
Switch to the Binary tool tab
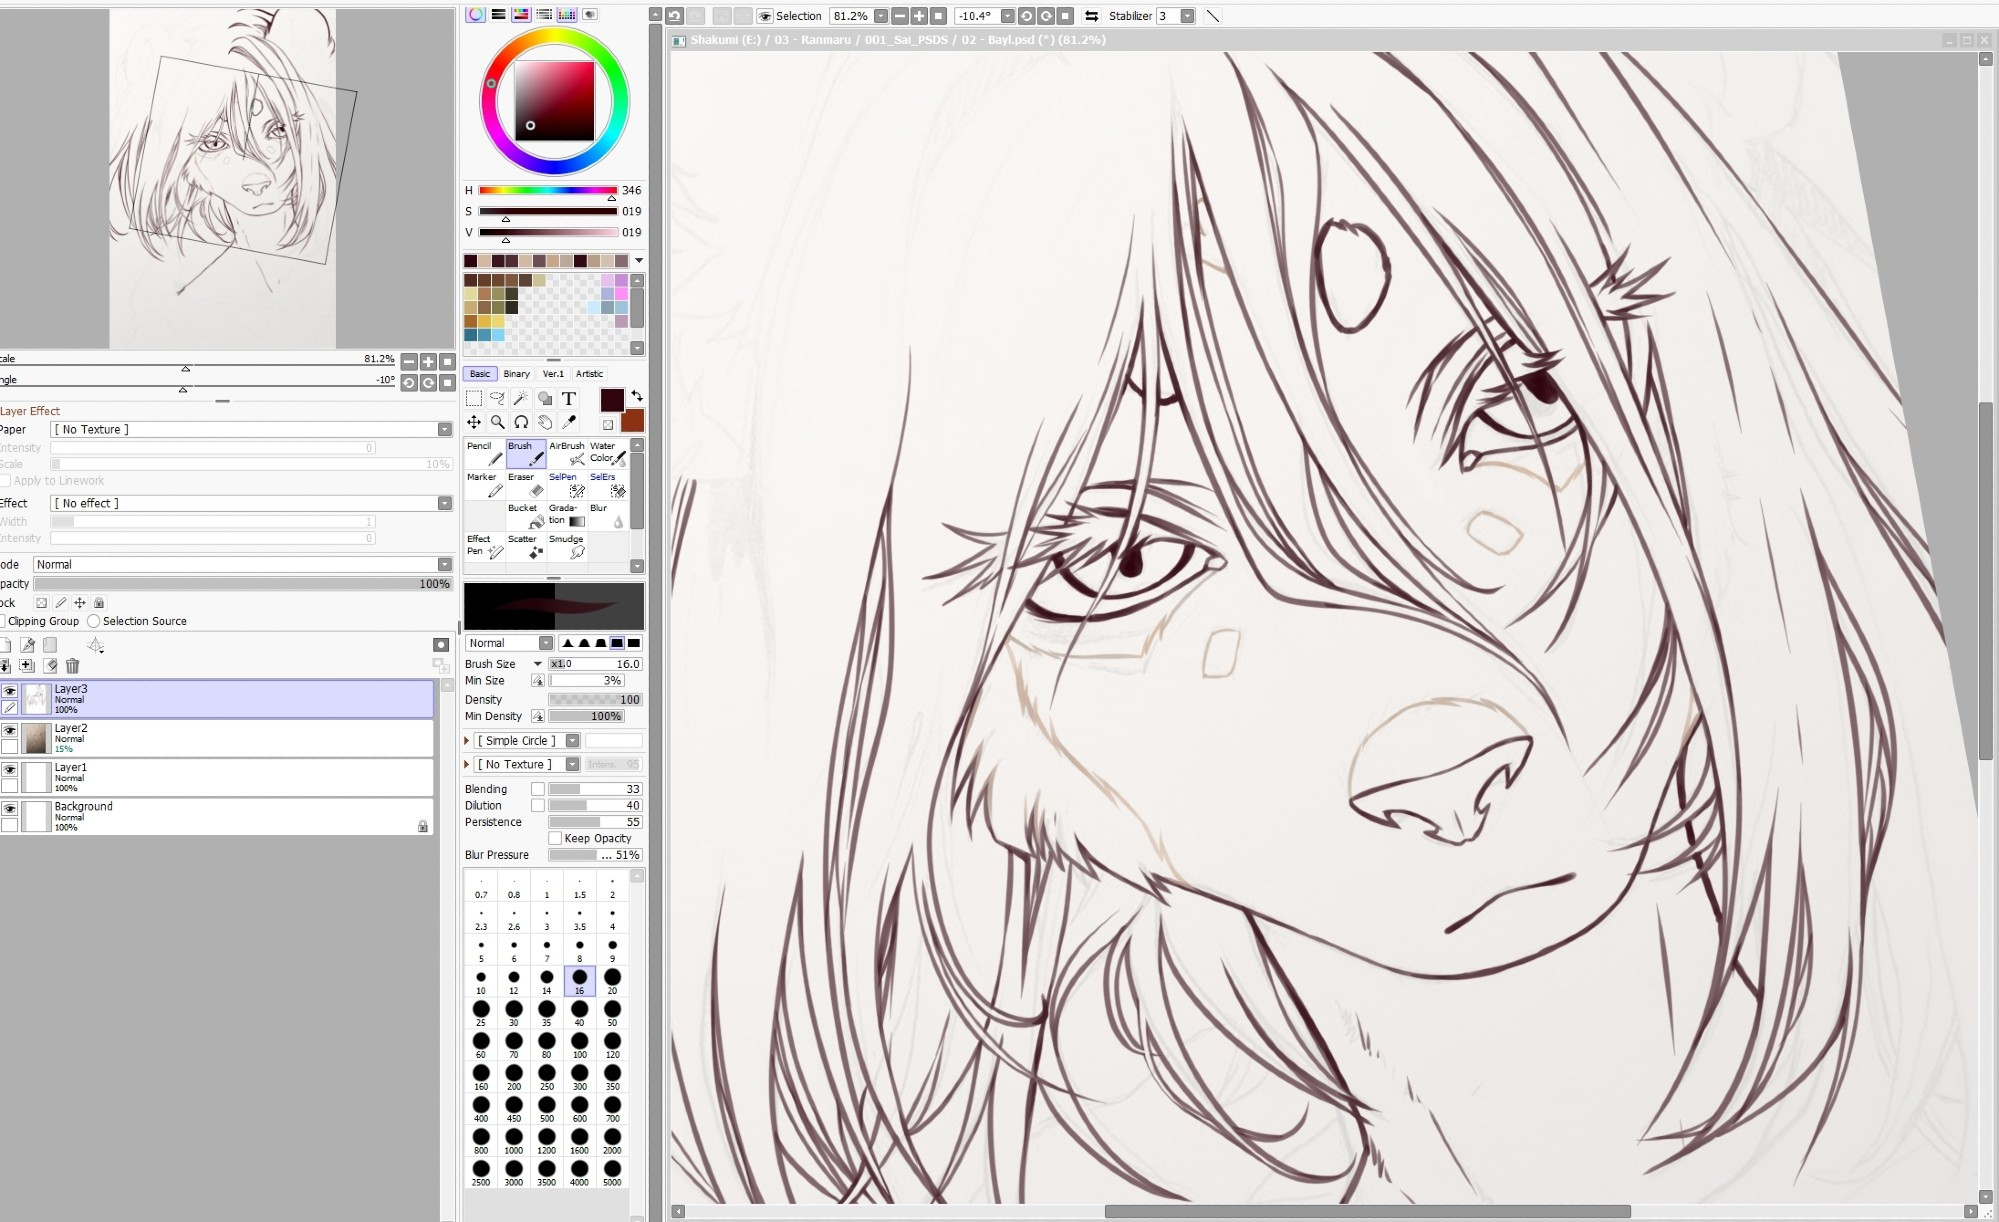coord(517,373)
